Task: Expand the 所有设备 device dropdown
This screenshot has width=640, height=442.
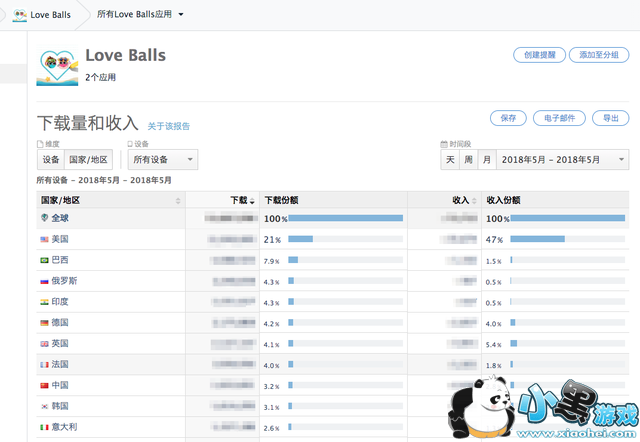Action: coord(163,160)
